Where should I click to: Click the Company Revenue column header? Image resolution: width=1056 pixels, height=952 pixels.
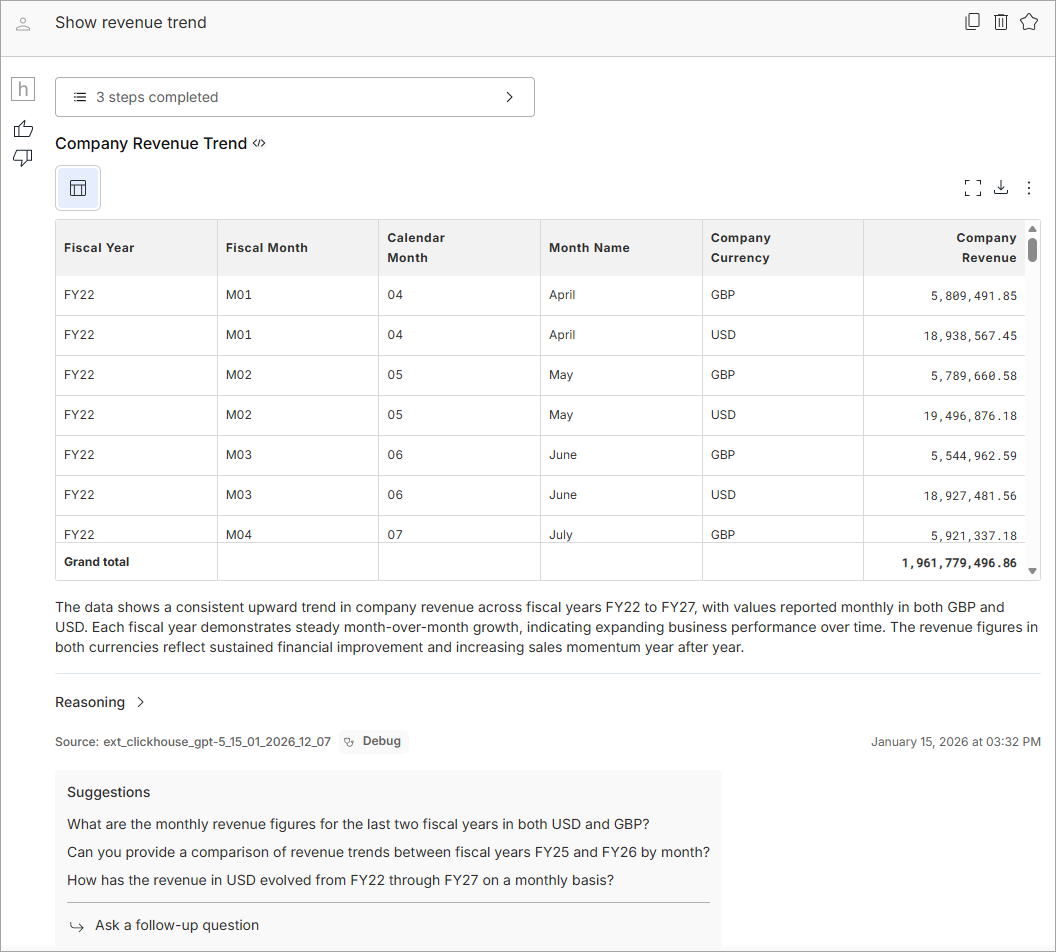click(985, 248)
